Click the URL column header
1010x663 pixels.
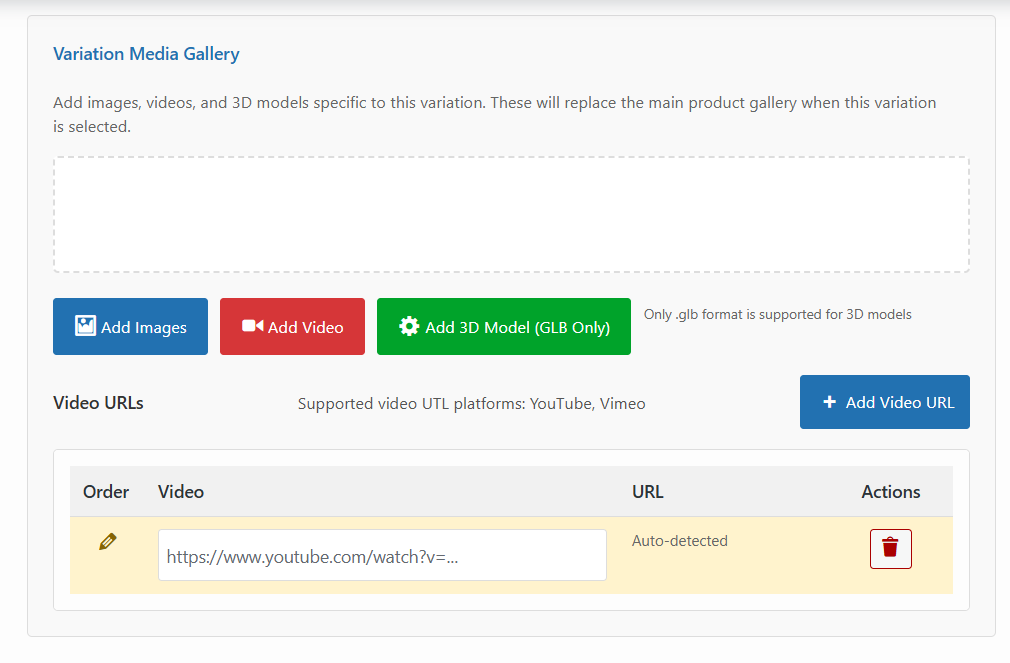[x=647, y=491]
